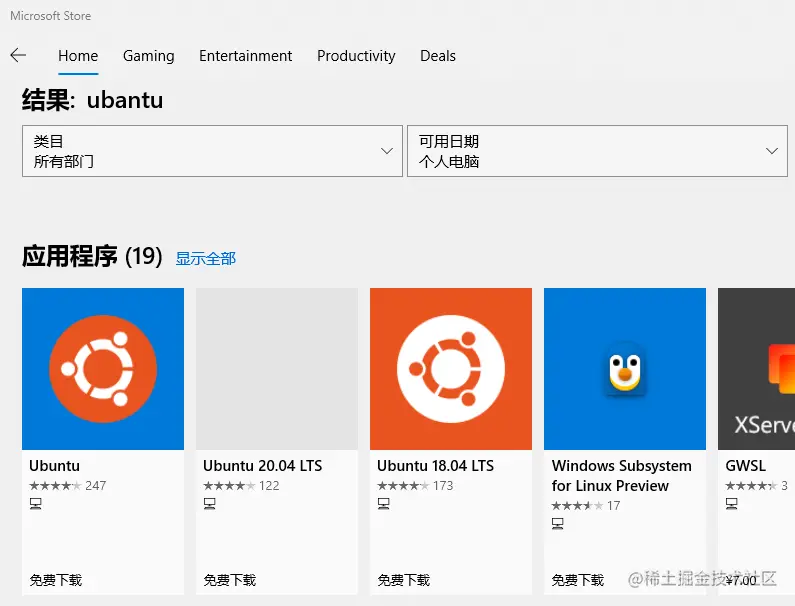Viewport: 795px width, 606px height.
Task: Open the Deals tab
Action: [438, 56]
